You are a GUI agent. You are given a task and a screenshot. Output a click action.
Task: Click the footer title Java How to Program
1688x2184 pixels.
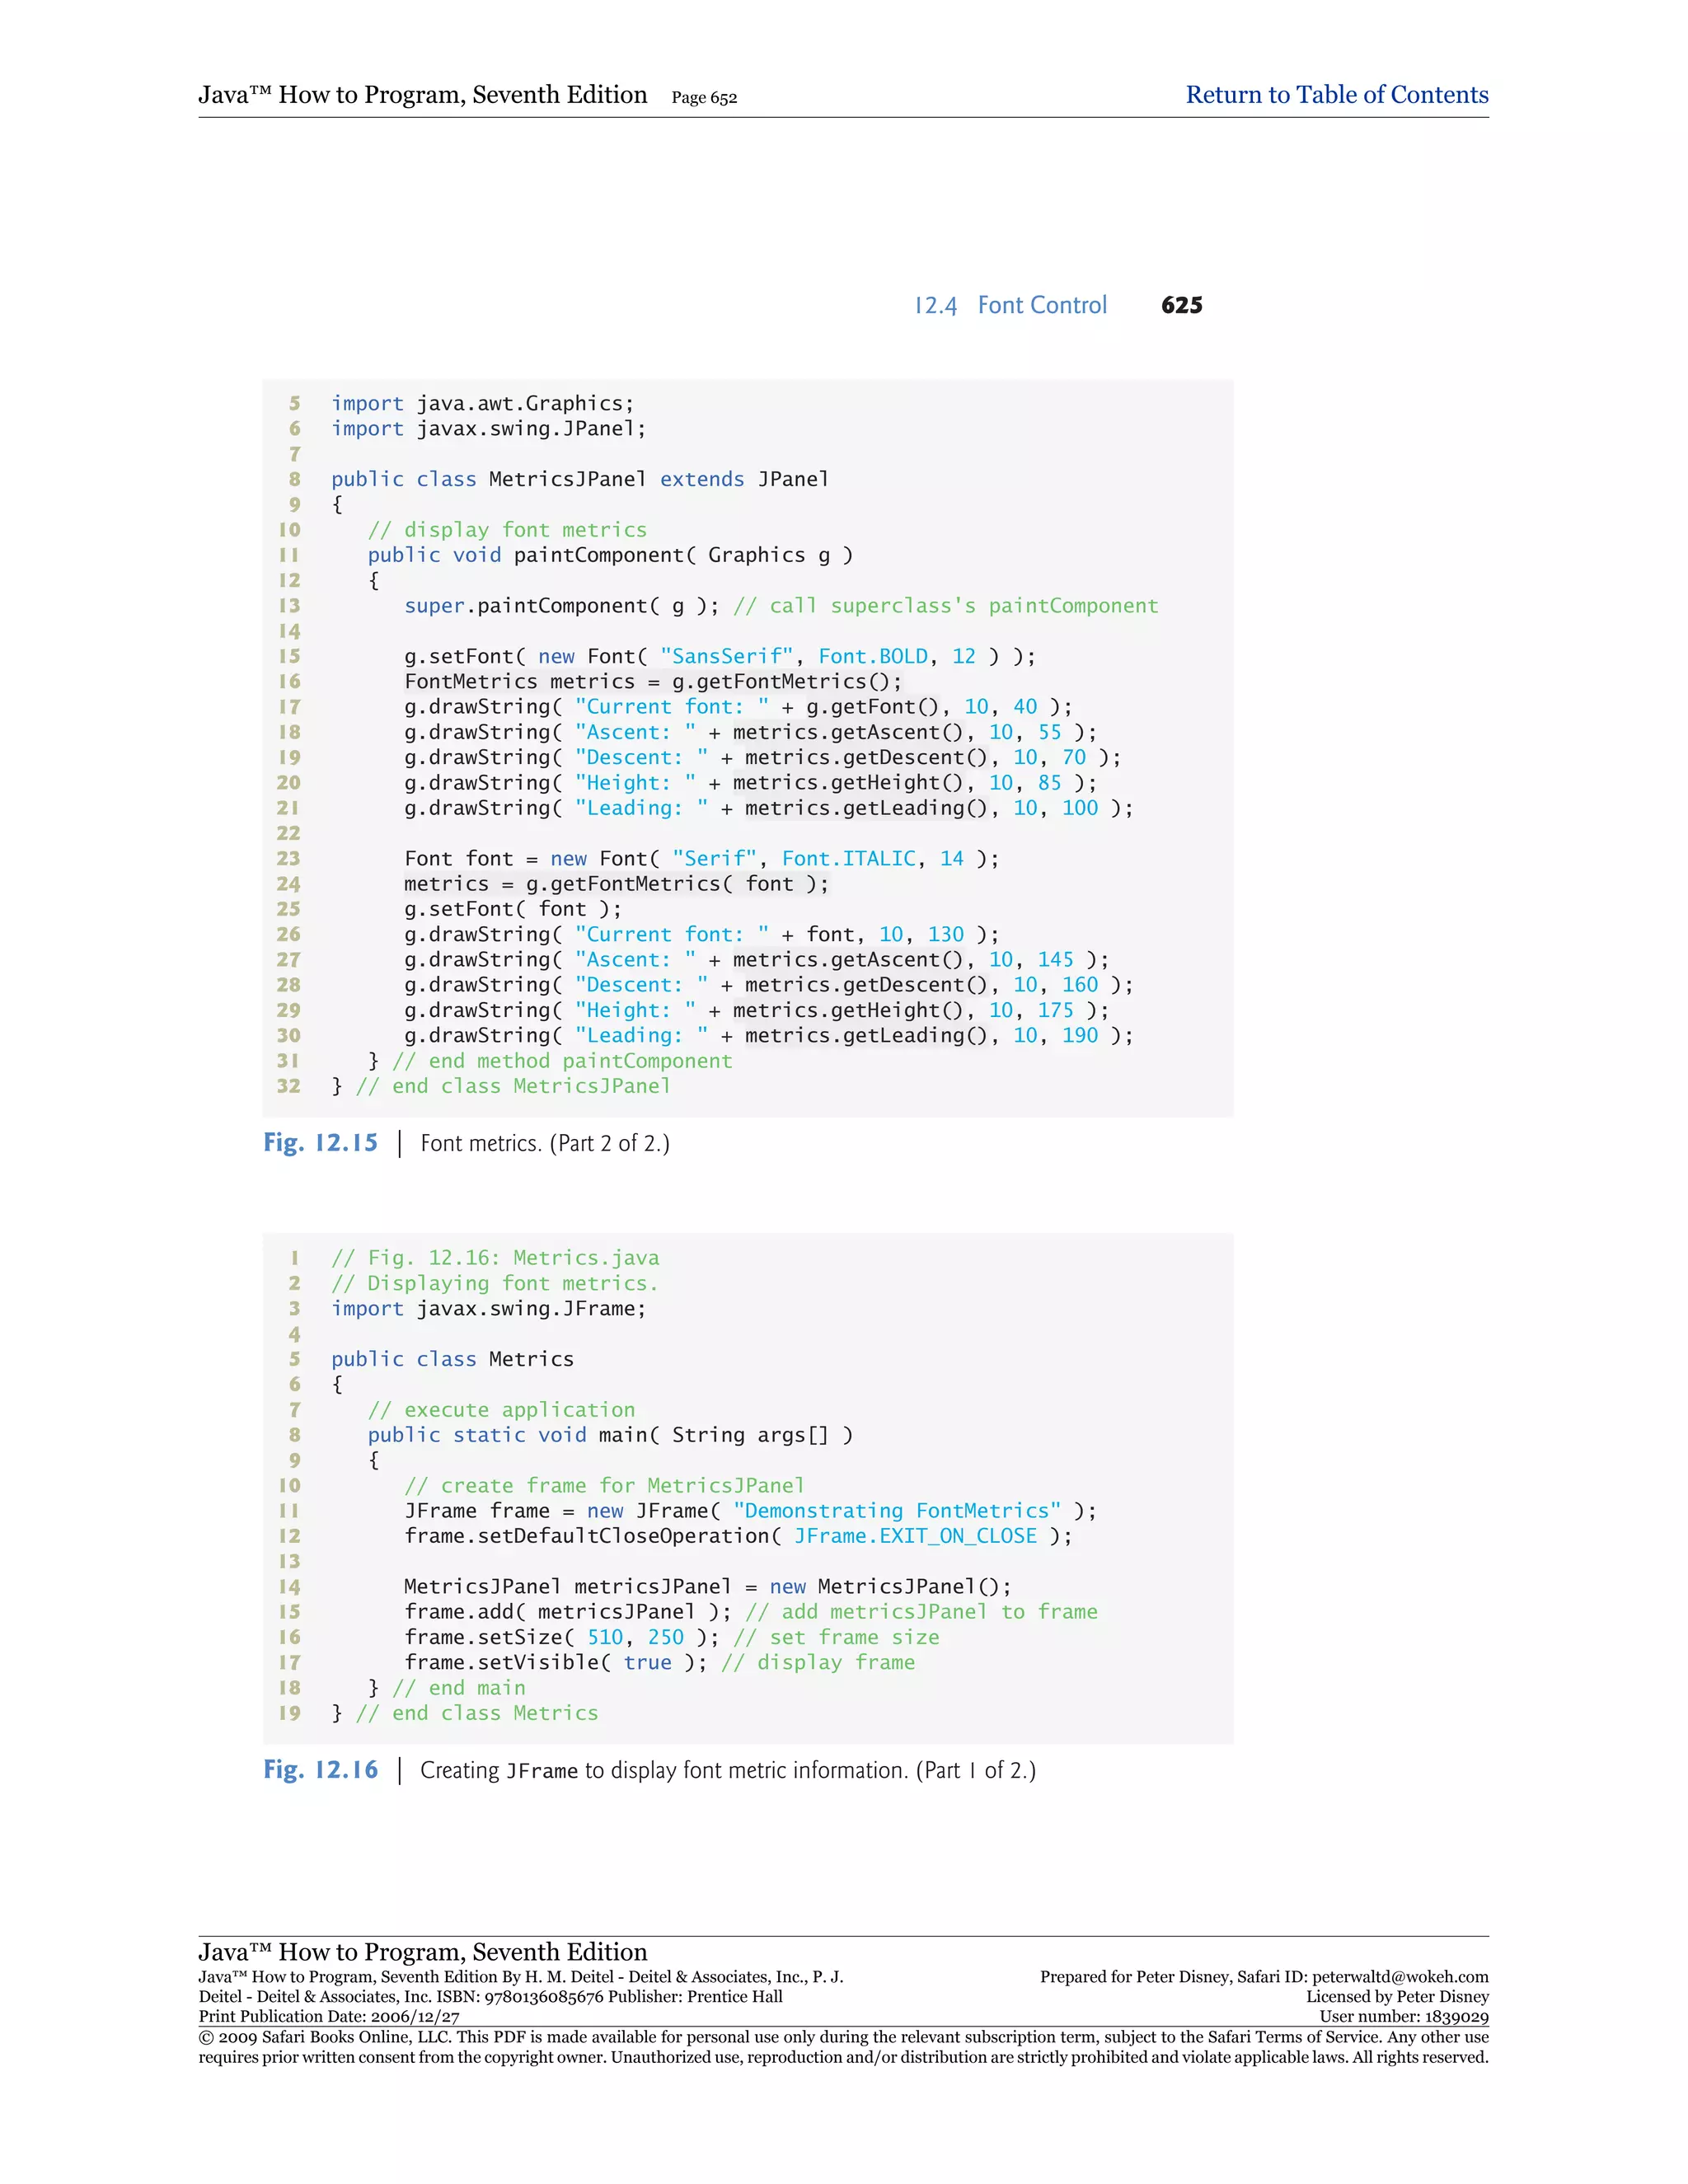[x=422, y=1952]
